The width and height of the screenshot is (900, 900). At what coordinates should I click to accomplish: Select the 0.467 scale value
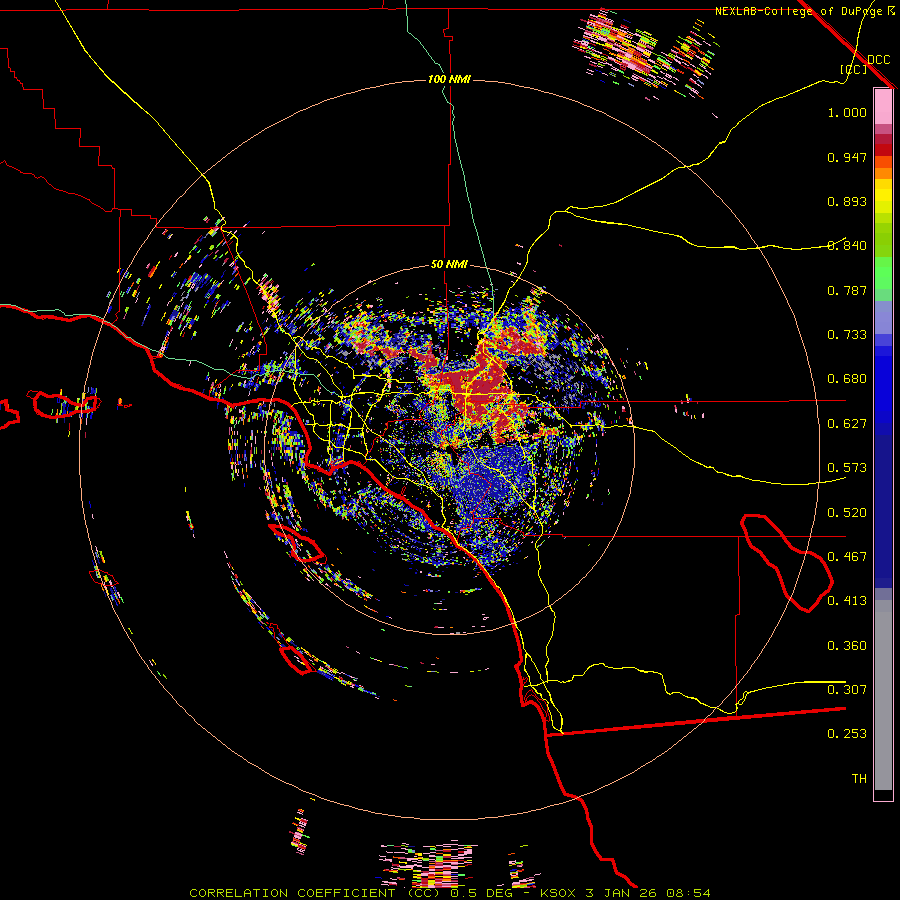pos(847,557)
